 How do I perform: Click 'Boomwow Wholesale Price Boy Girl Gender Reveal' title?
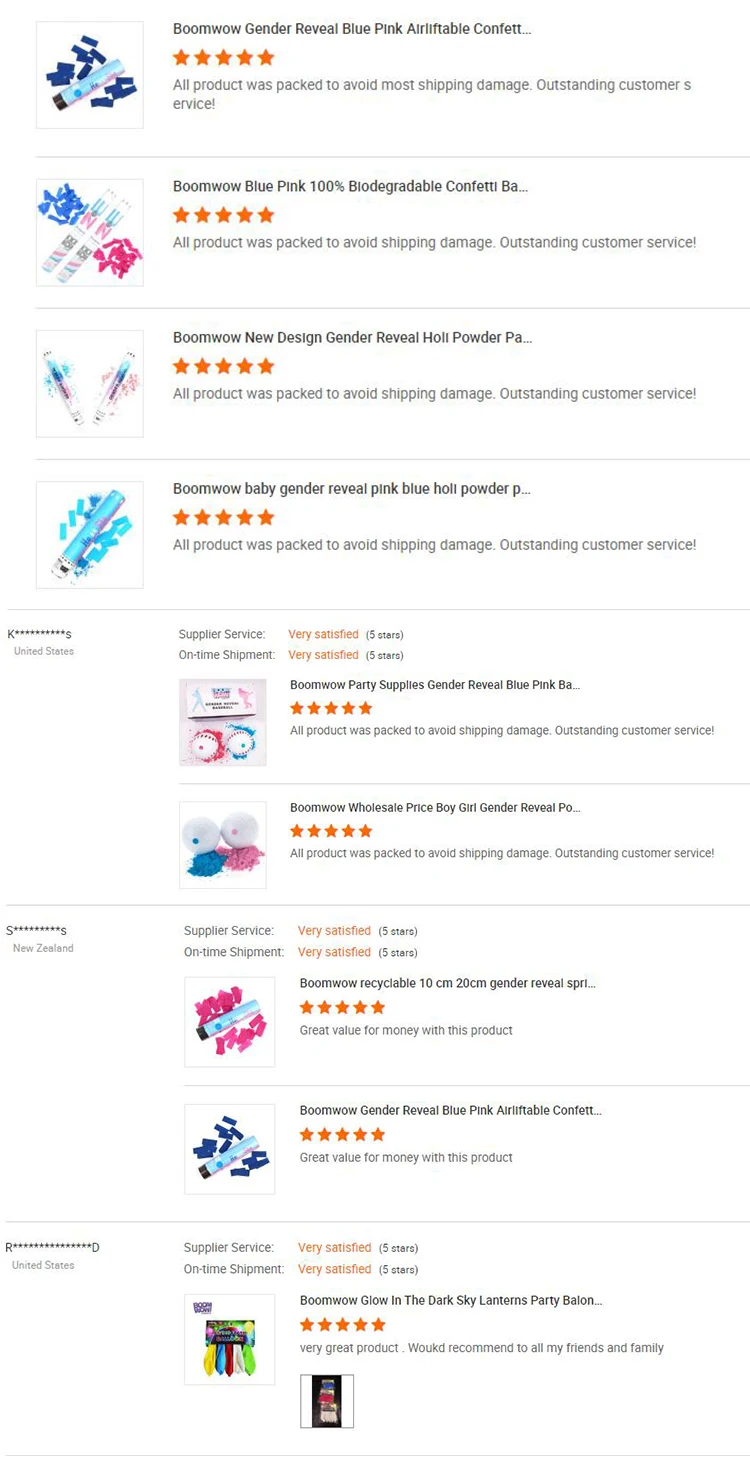[435, 808]
